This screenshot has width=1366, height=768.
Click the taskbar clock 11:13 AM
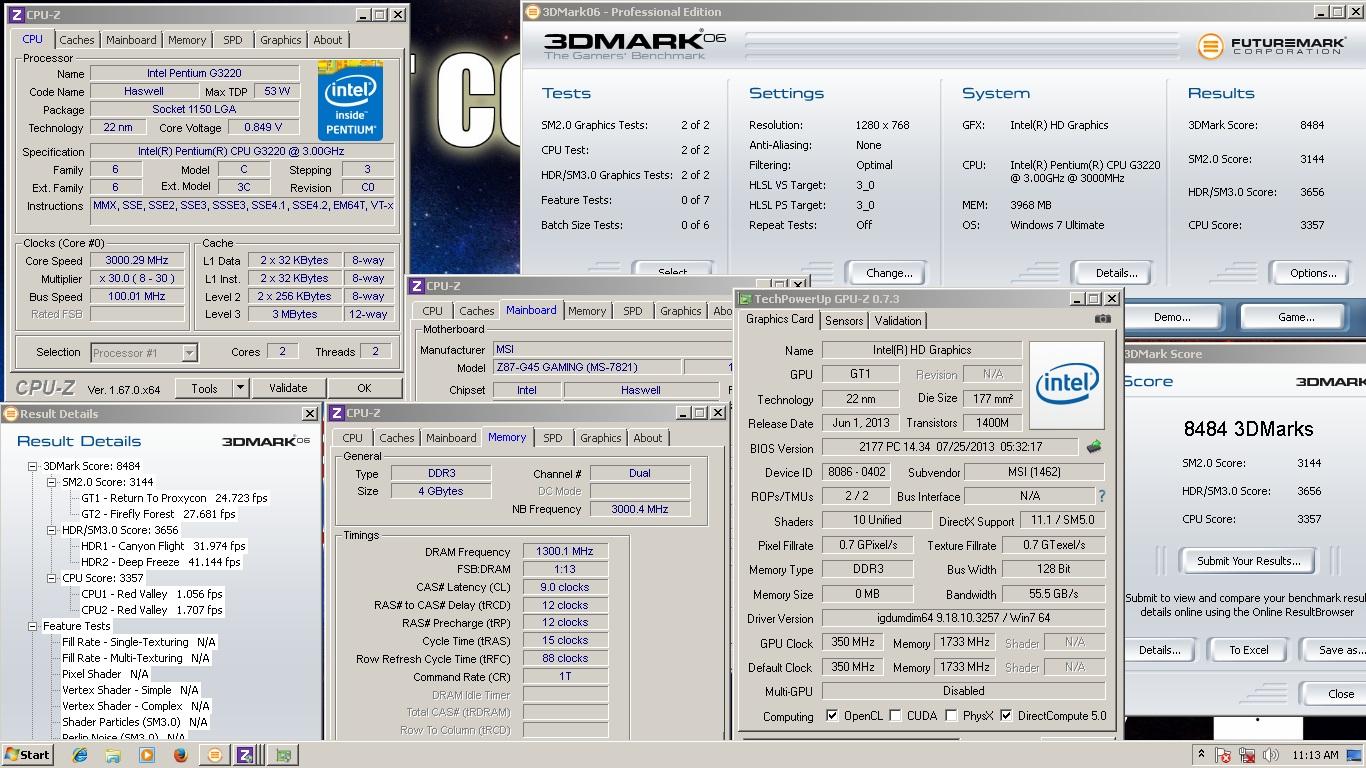[x=1315, y=755]
